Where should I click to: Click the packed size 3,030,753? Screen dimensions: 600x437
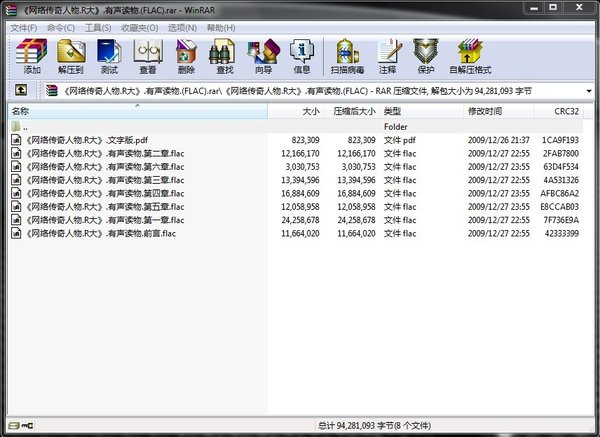tap(358, 167)
